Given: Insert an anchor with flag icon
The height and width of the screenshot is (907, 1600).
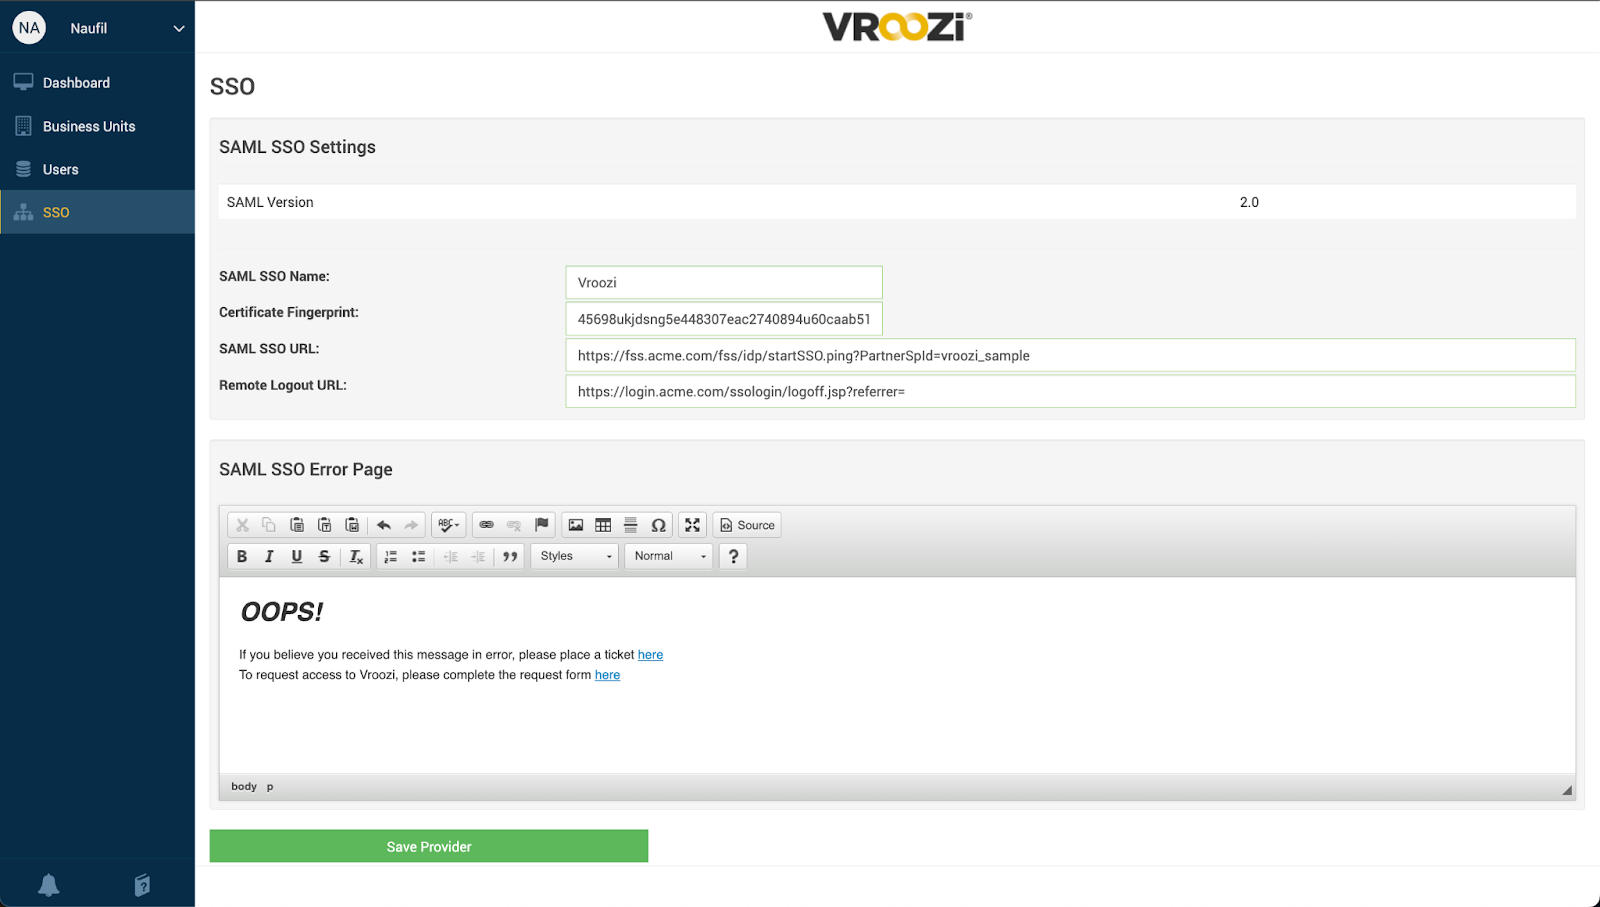Looking at the screenshot, I should coord(542,525).
